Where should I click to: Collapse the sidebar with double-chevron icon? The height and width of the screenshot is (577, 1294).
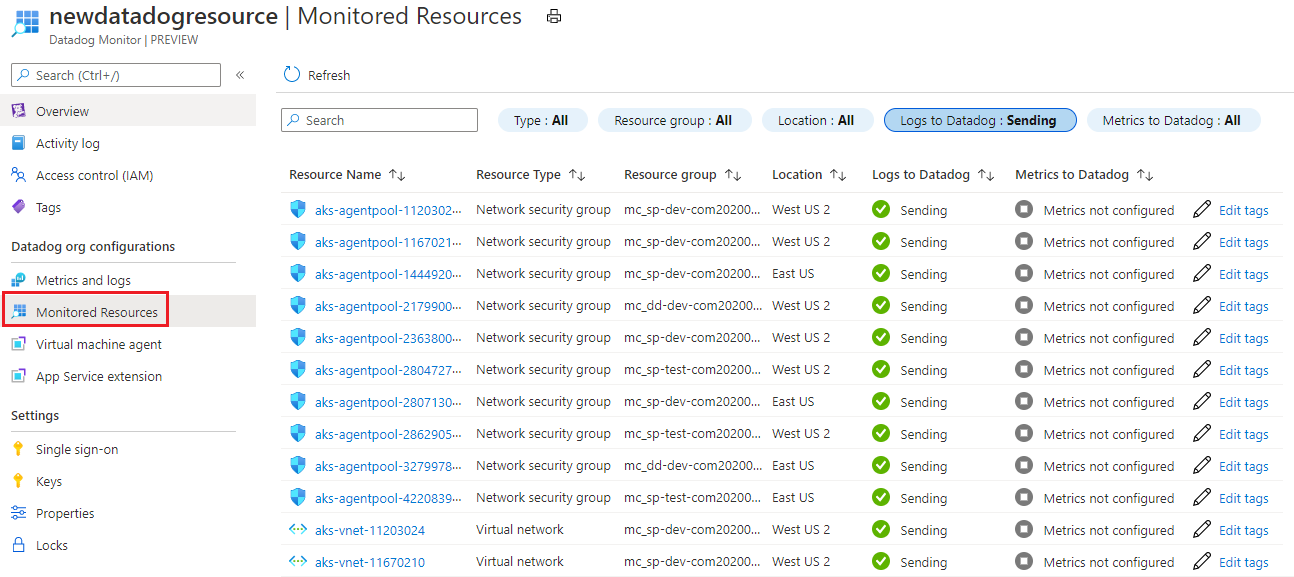[x=240, y=75]
